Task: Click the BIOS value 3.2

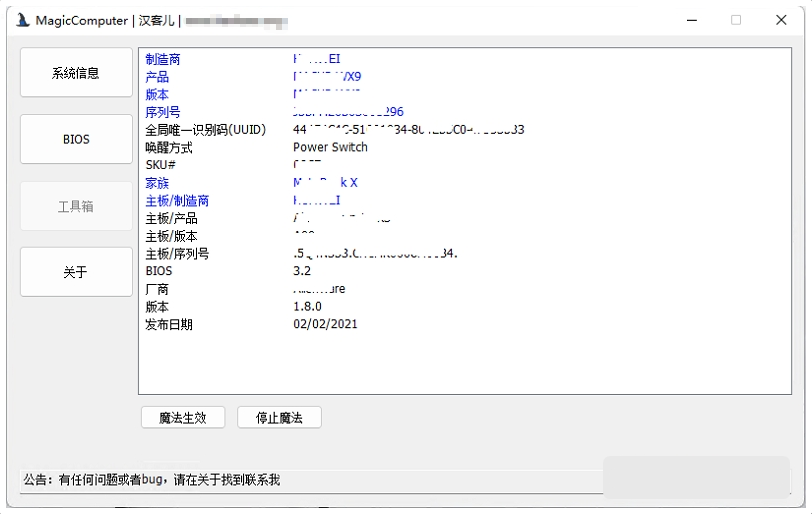Action: point(302,271)
